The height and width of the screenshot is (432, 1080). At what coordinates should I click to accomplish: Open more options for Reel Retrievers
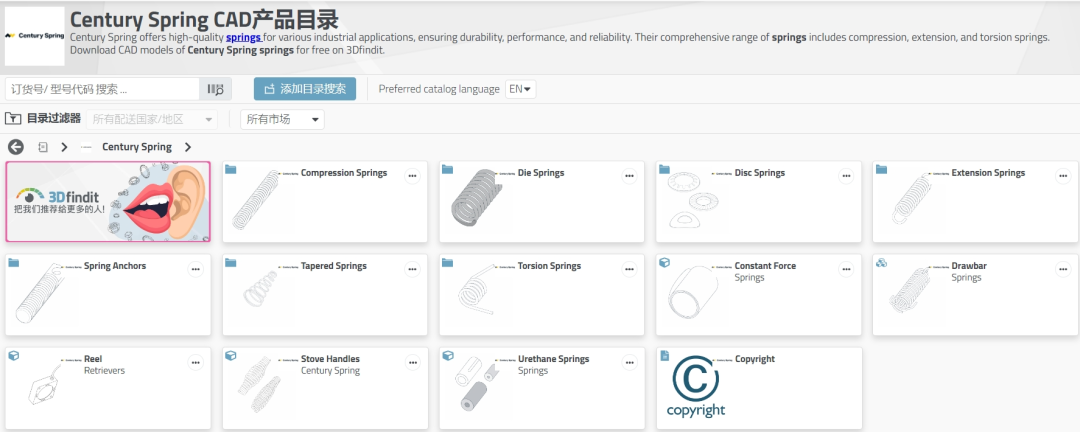(x=196, y=362)
